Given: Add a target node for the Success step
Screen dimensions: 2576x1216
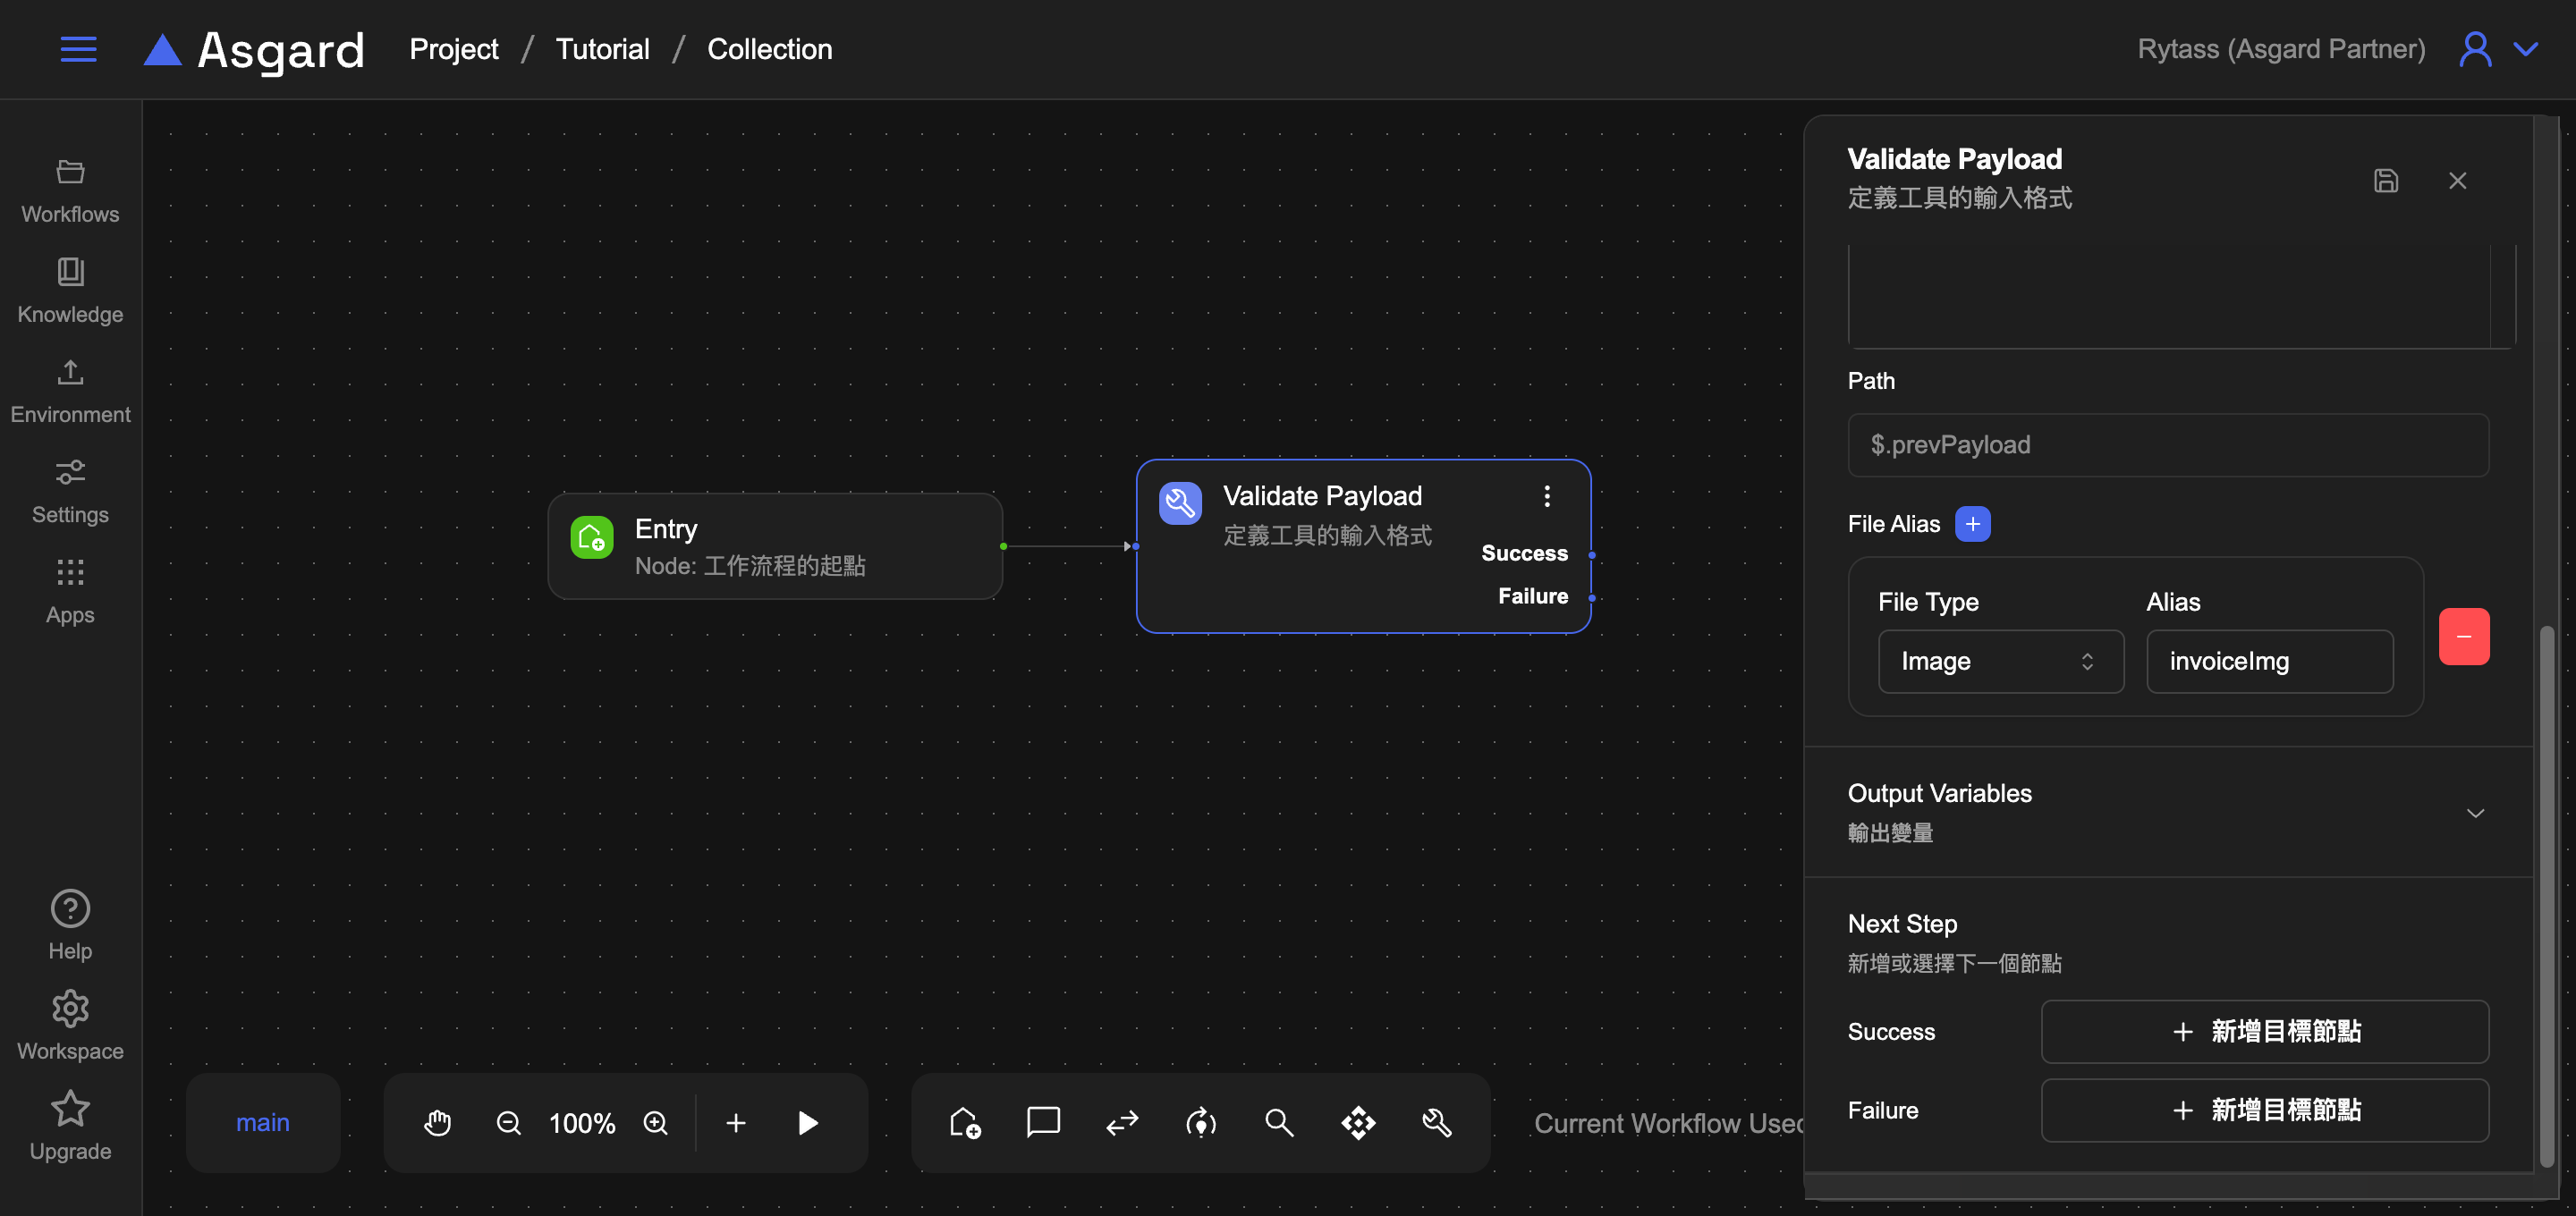Looking at the screenshot, I should [x=2264, y=1031].
